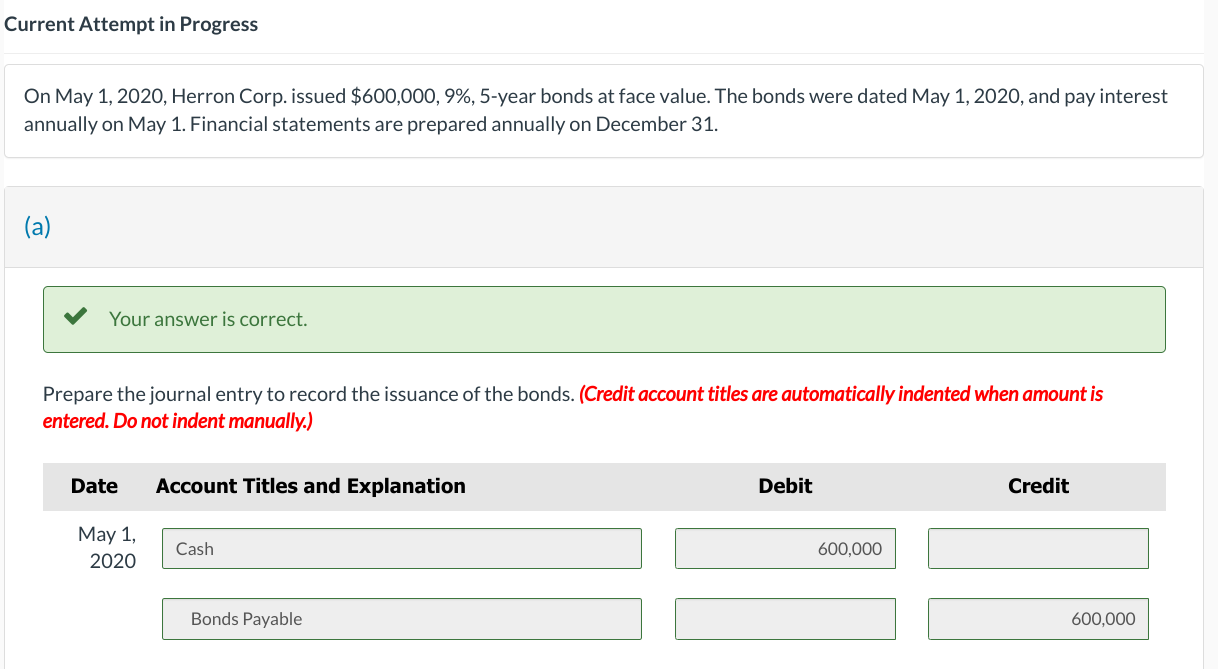Click the empty credit field beside Cash
The image size is (1218, 669).
pyautogui.click(x=1038, y=548)
